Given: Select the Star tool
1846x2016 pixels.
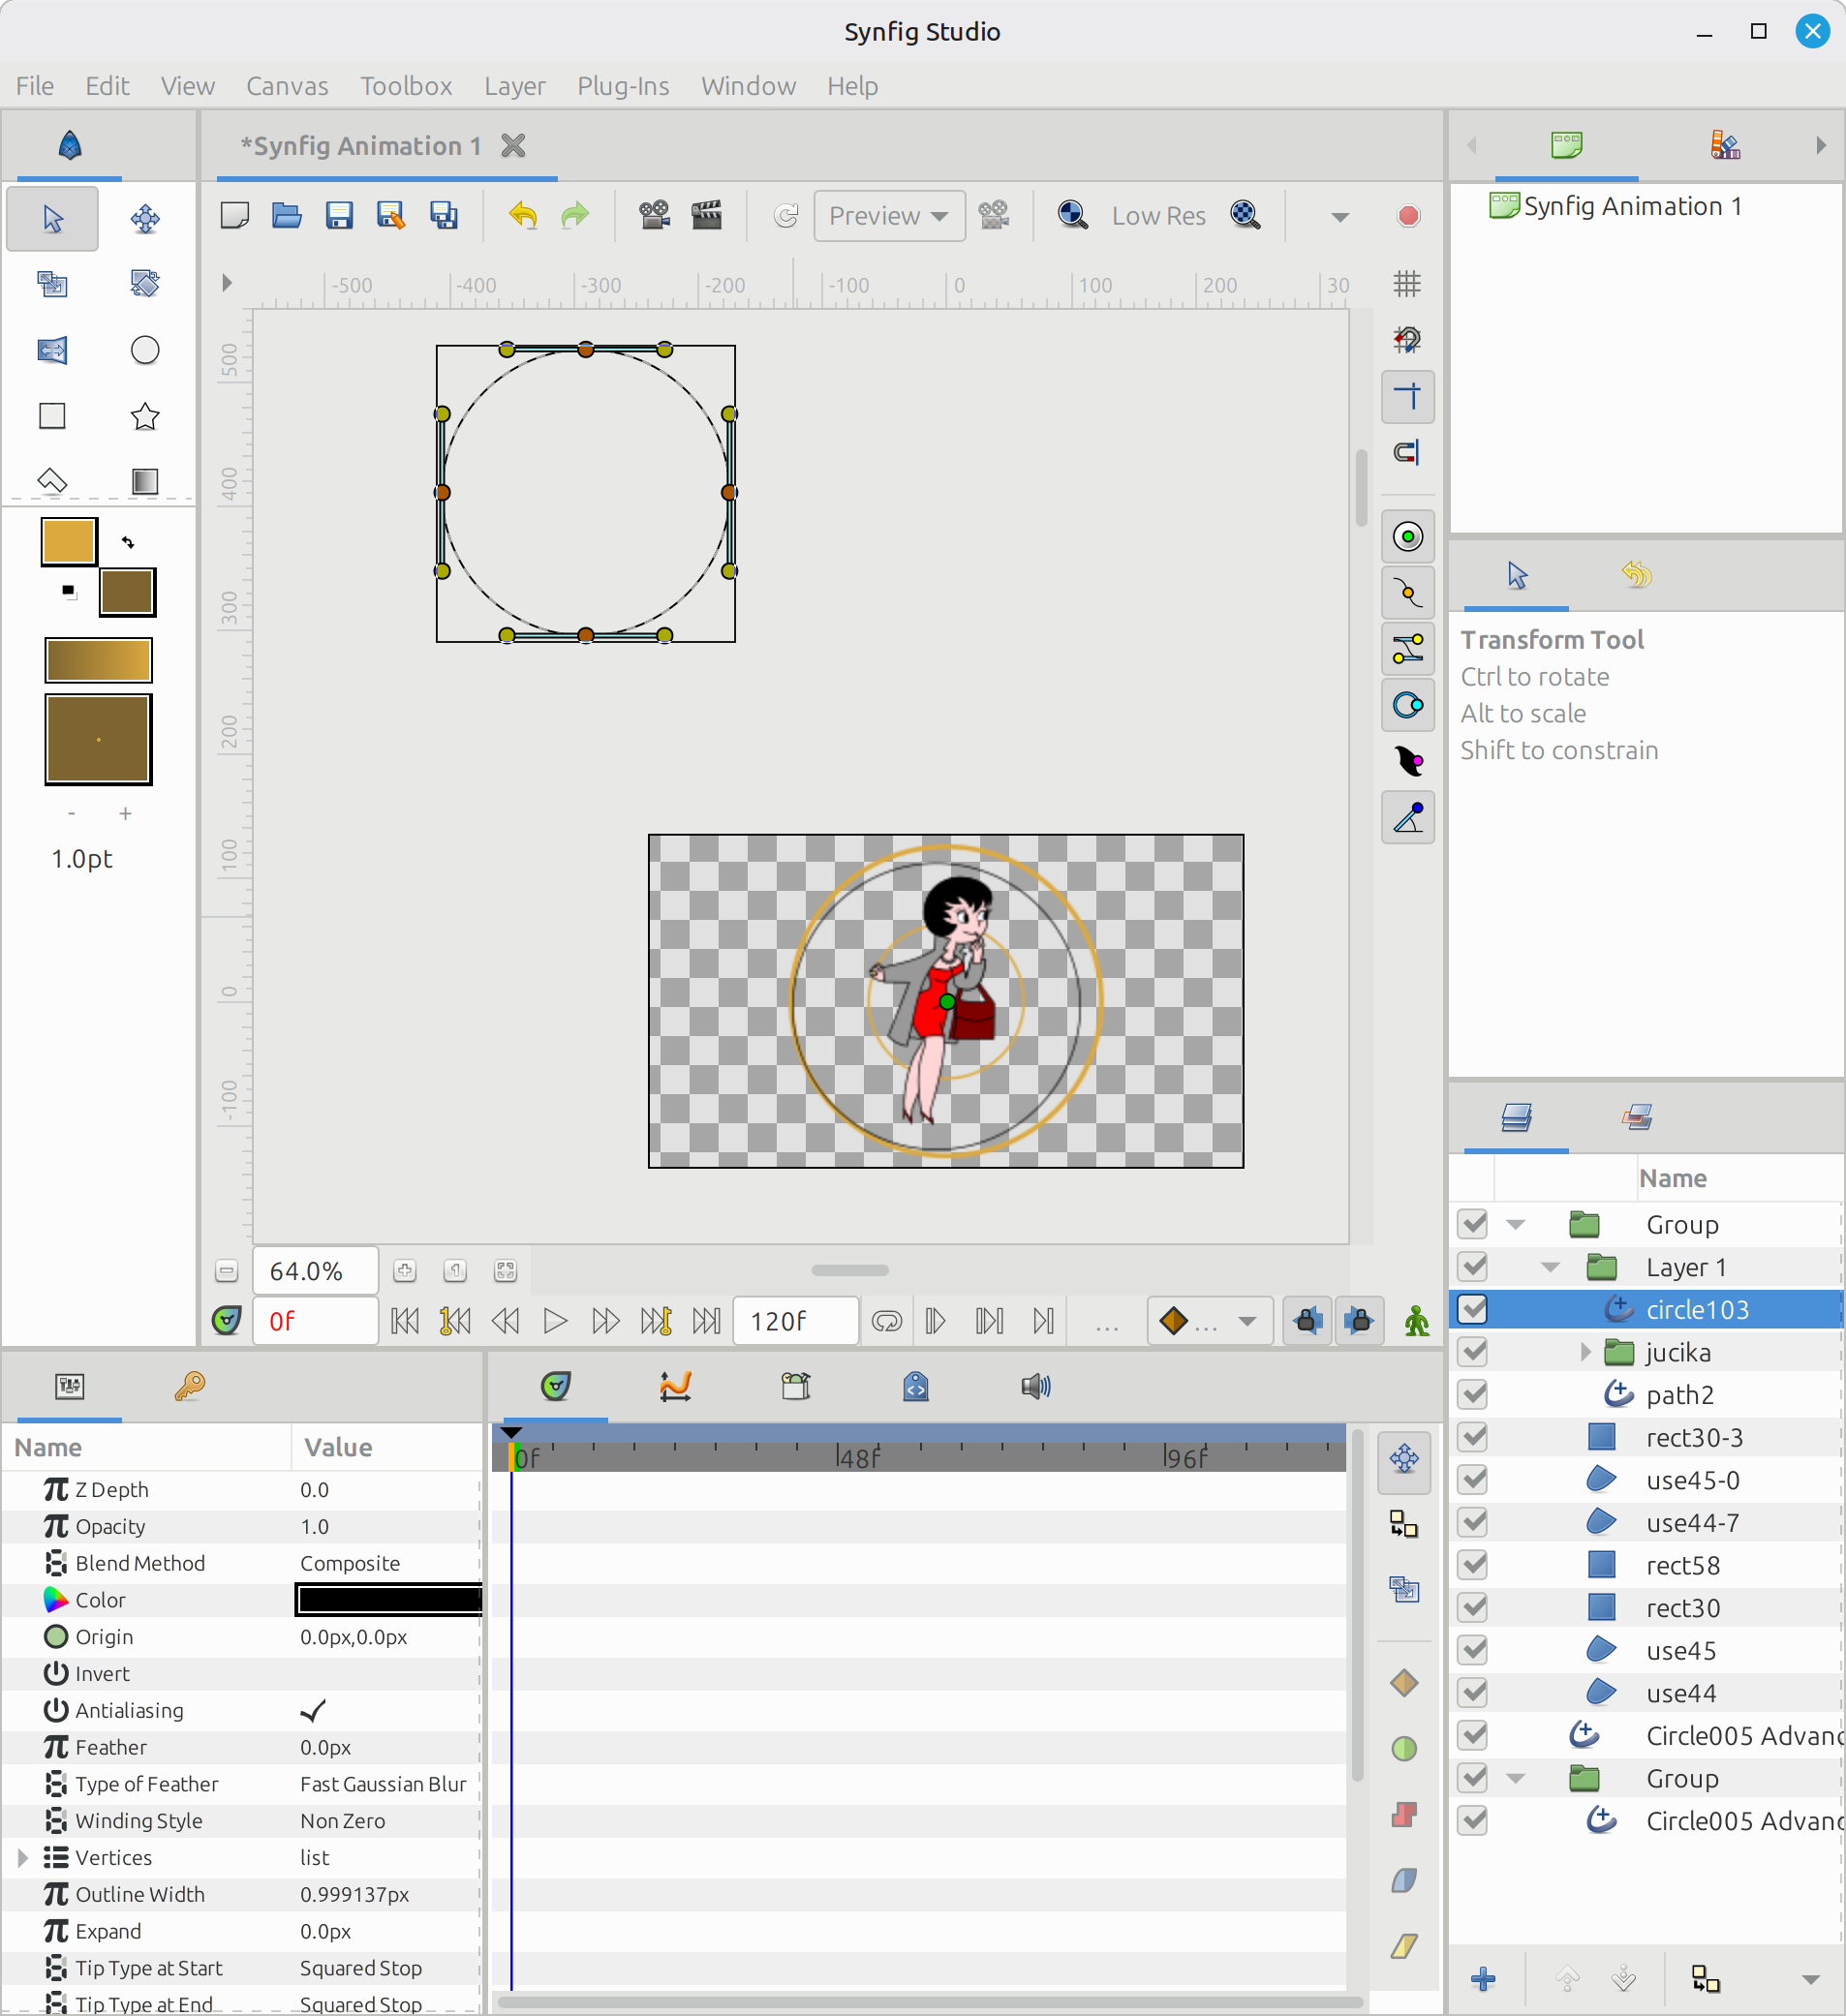Looking at the screenshot, I should pyautogui.click(x=145, y=416).
